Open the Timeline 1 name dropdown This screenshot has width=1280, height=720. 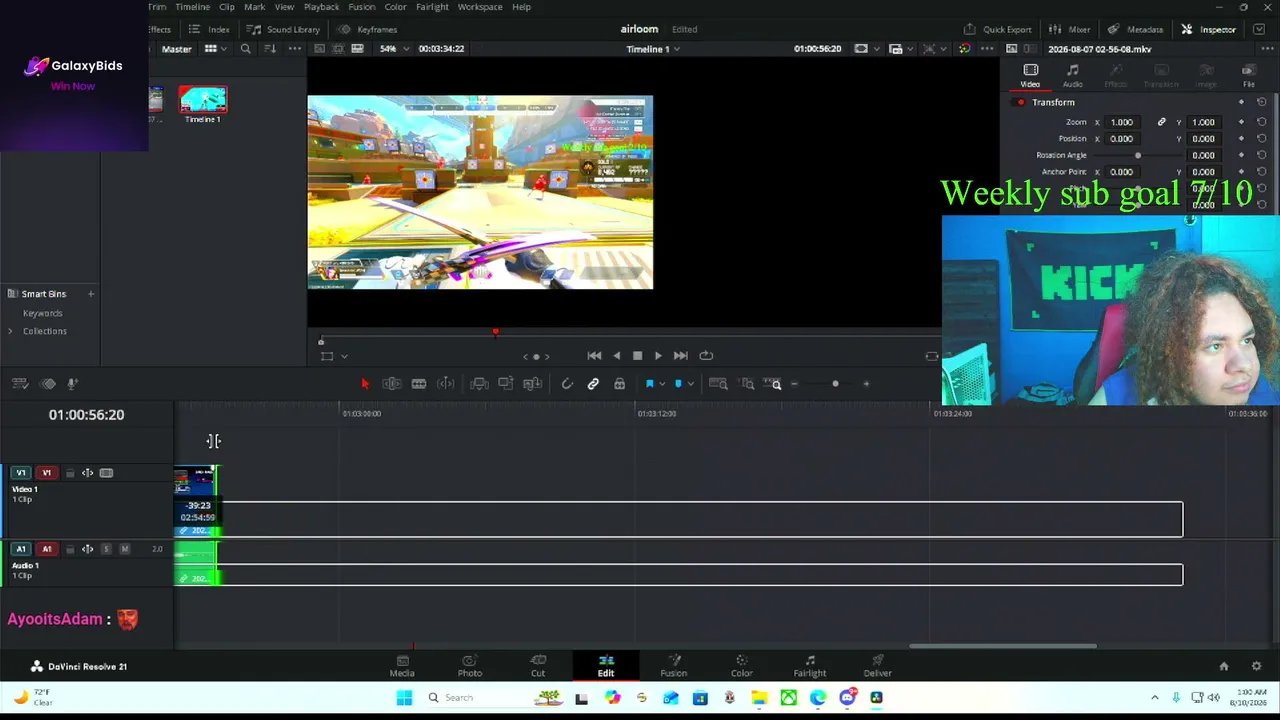pos(653,49)
